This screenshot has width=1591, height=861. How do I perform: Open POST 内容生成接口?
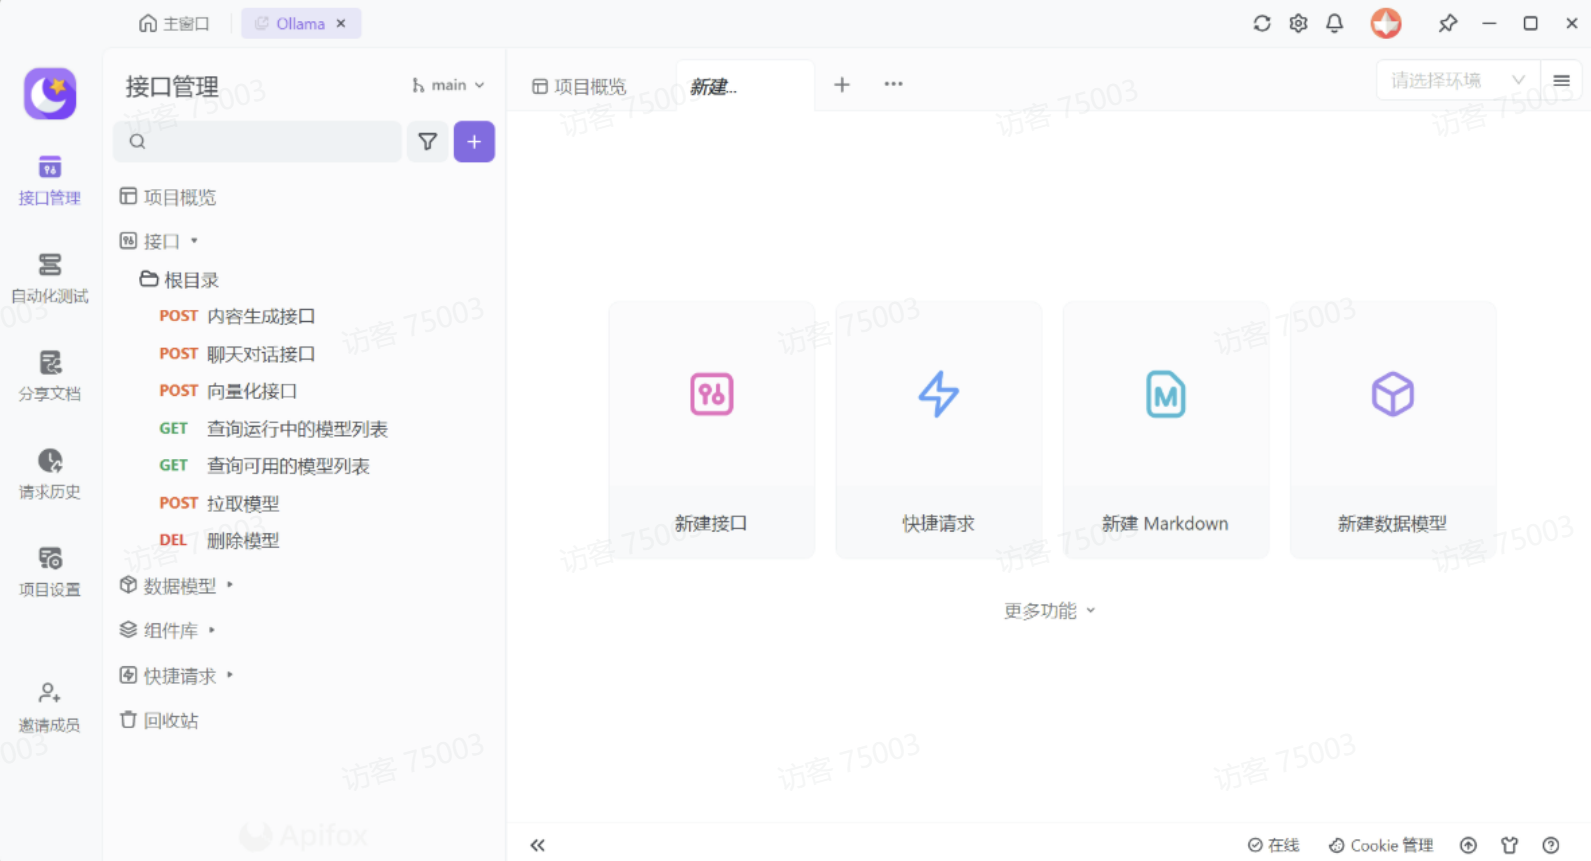click(237, 316)
